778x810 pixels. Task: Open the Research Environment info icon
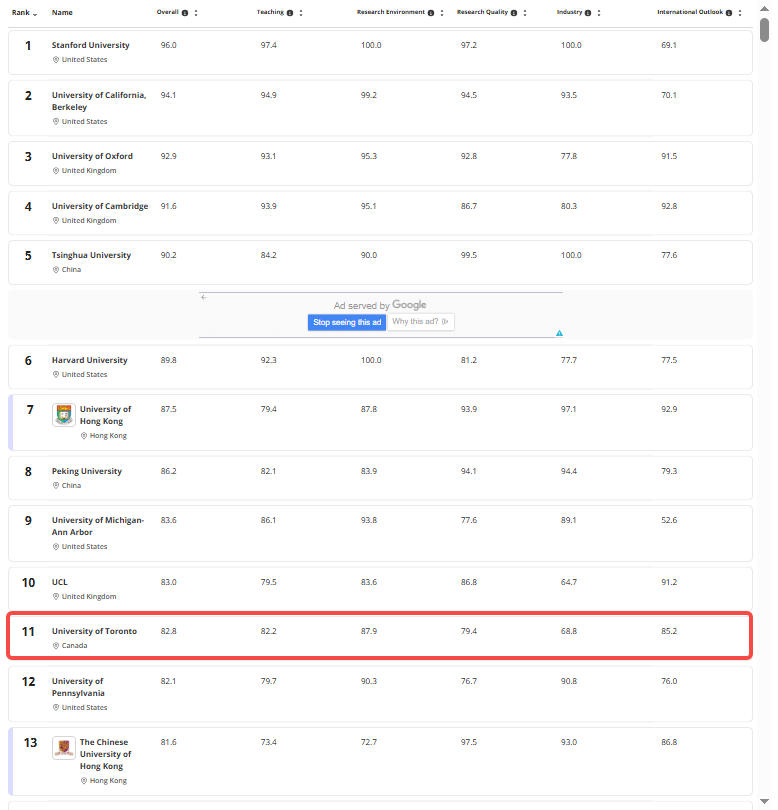coord(431,13)
